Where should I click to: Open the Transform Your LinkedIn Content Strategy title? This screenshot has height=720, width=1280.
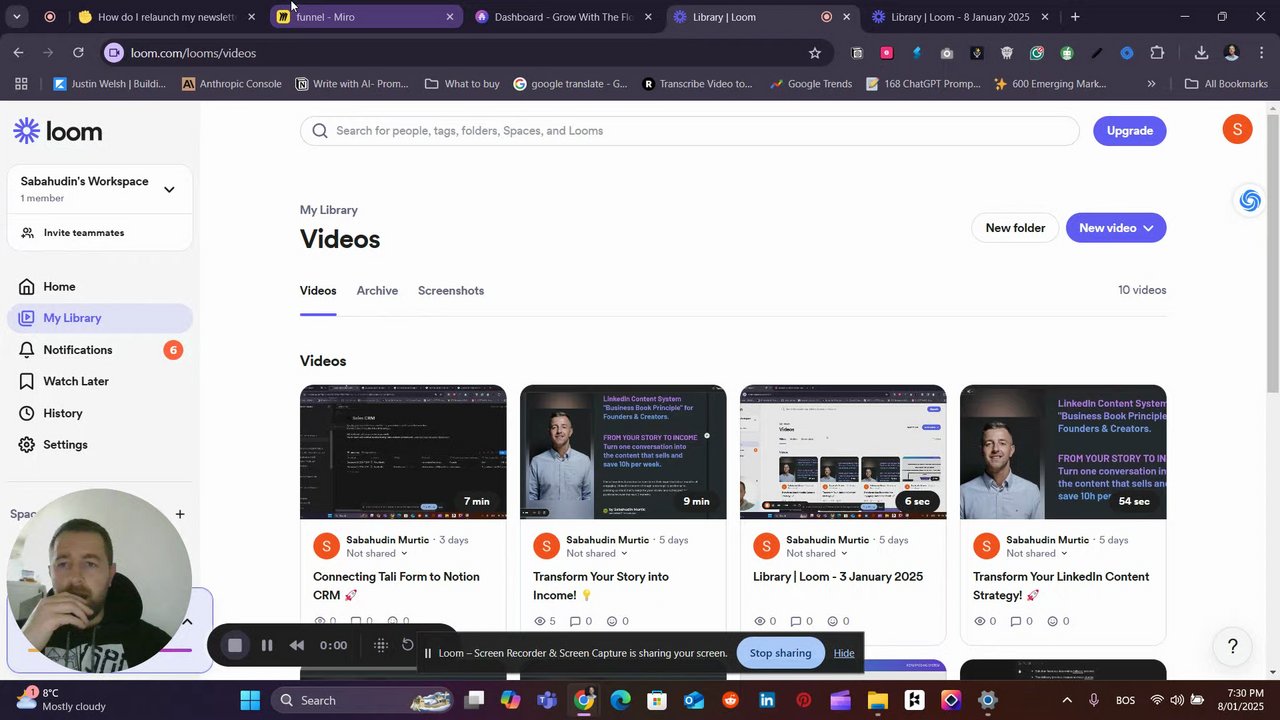click(x=1061, y=586)
